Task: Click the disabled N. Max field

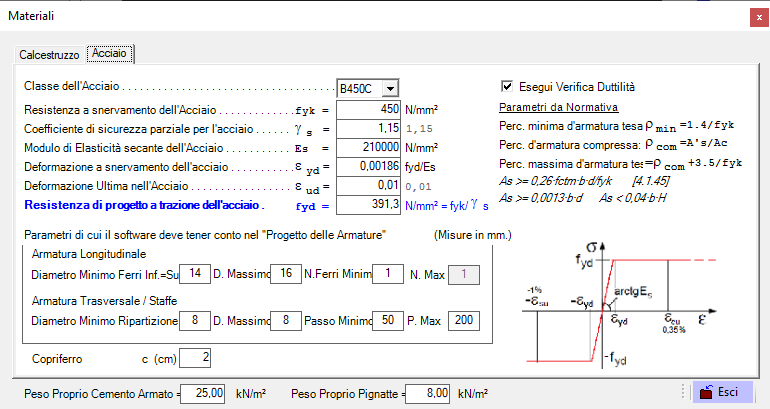Action: (464, 274)
